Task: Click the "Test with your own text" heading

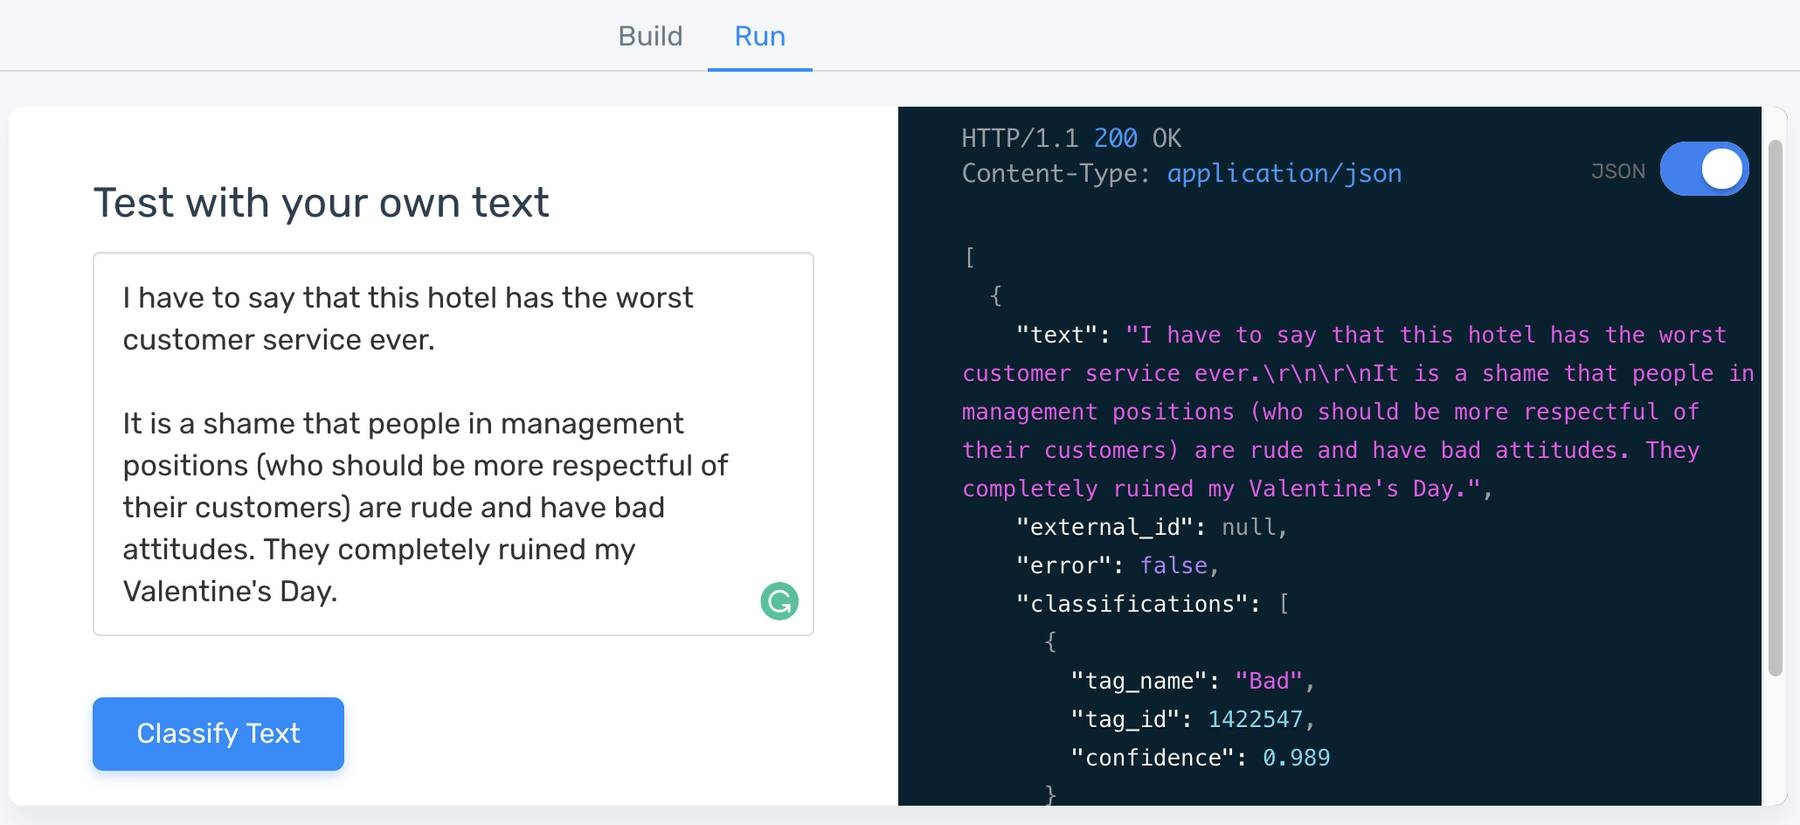Action: pos(321,203)
